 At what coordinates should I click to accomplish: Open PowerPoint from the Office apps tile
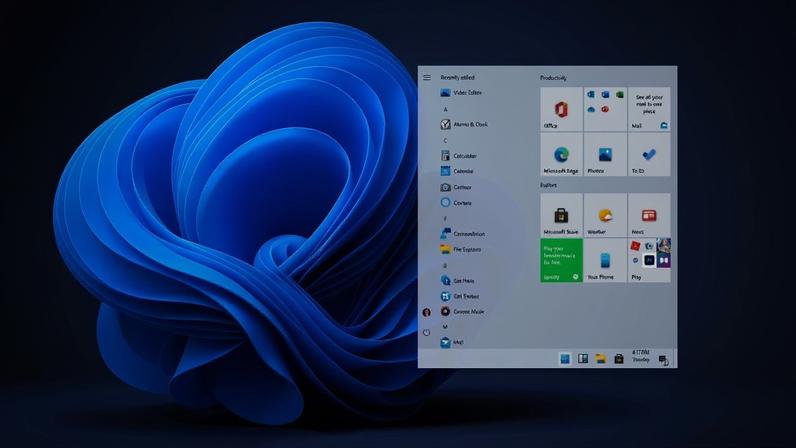[605, 109]
